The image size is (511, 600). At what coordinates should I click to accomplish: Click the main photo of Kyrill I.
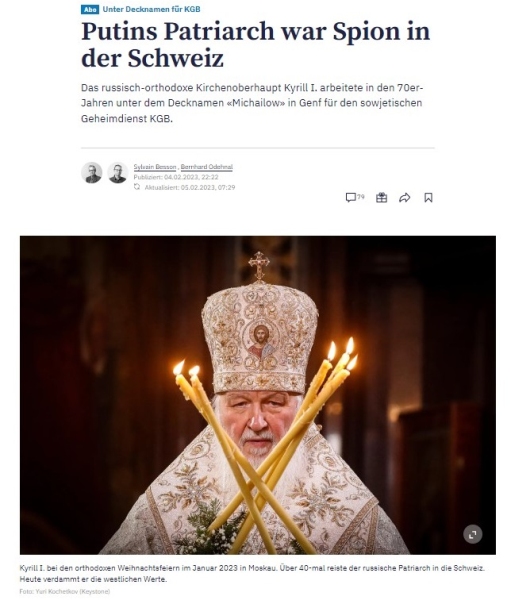pos(258,395)
